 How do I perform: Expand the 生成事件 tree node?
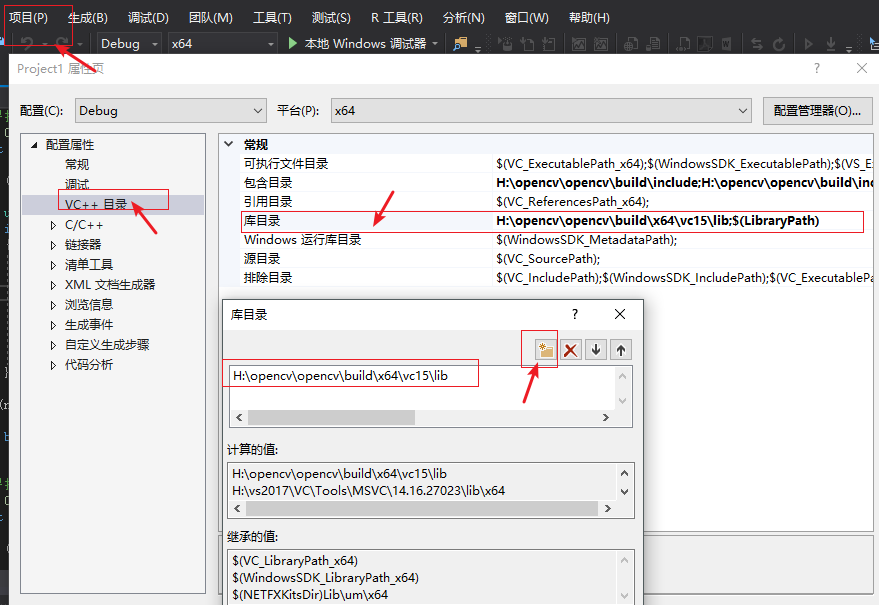coord(53,325)
